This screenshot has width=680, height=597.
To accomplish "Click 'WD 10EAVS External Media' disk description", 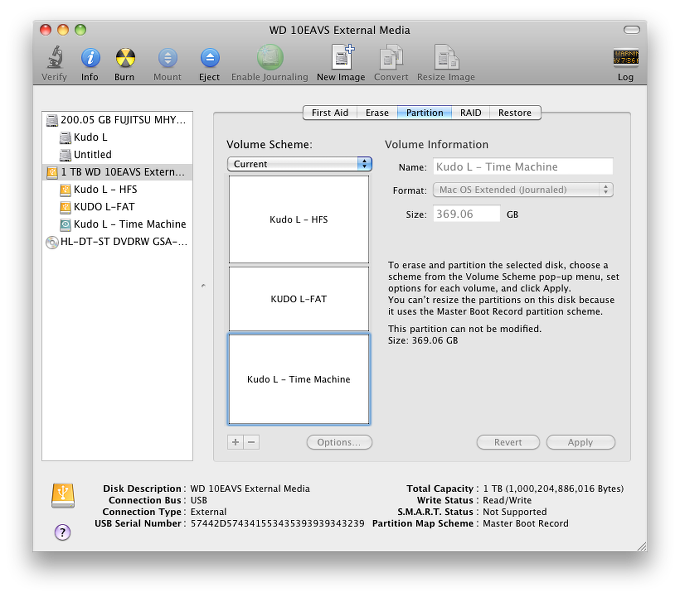I will [250, 489].
